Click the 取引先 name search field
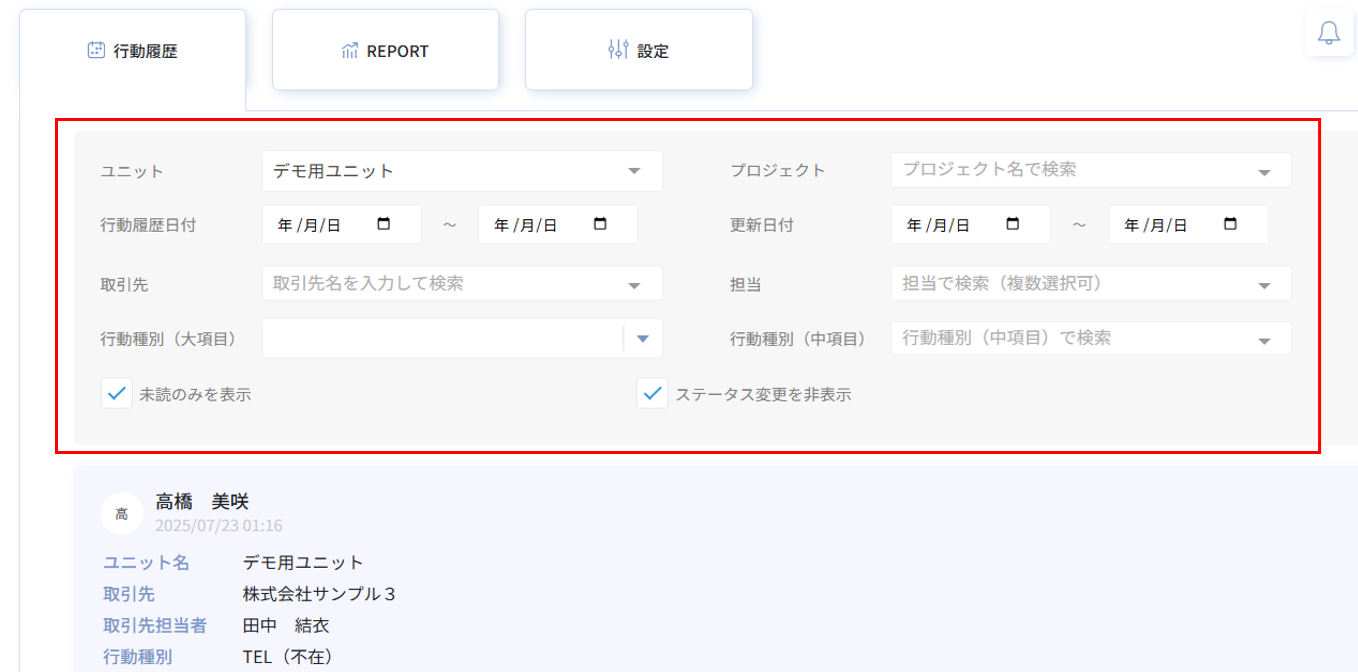 coord(440,284)
